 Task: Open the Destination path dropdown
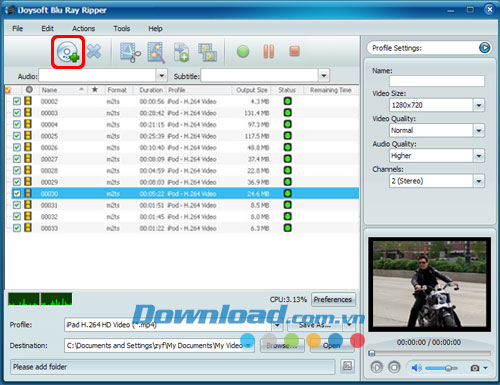(249, 345)
